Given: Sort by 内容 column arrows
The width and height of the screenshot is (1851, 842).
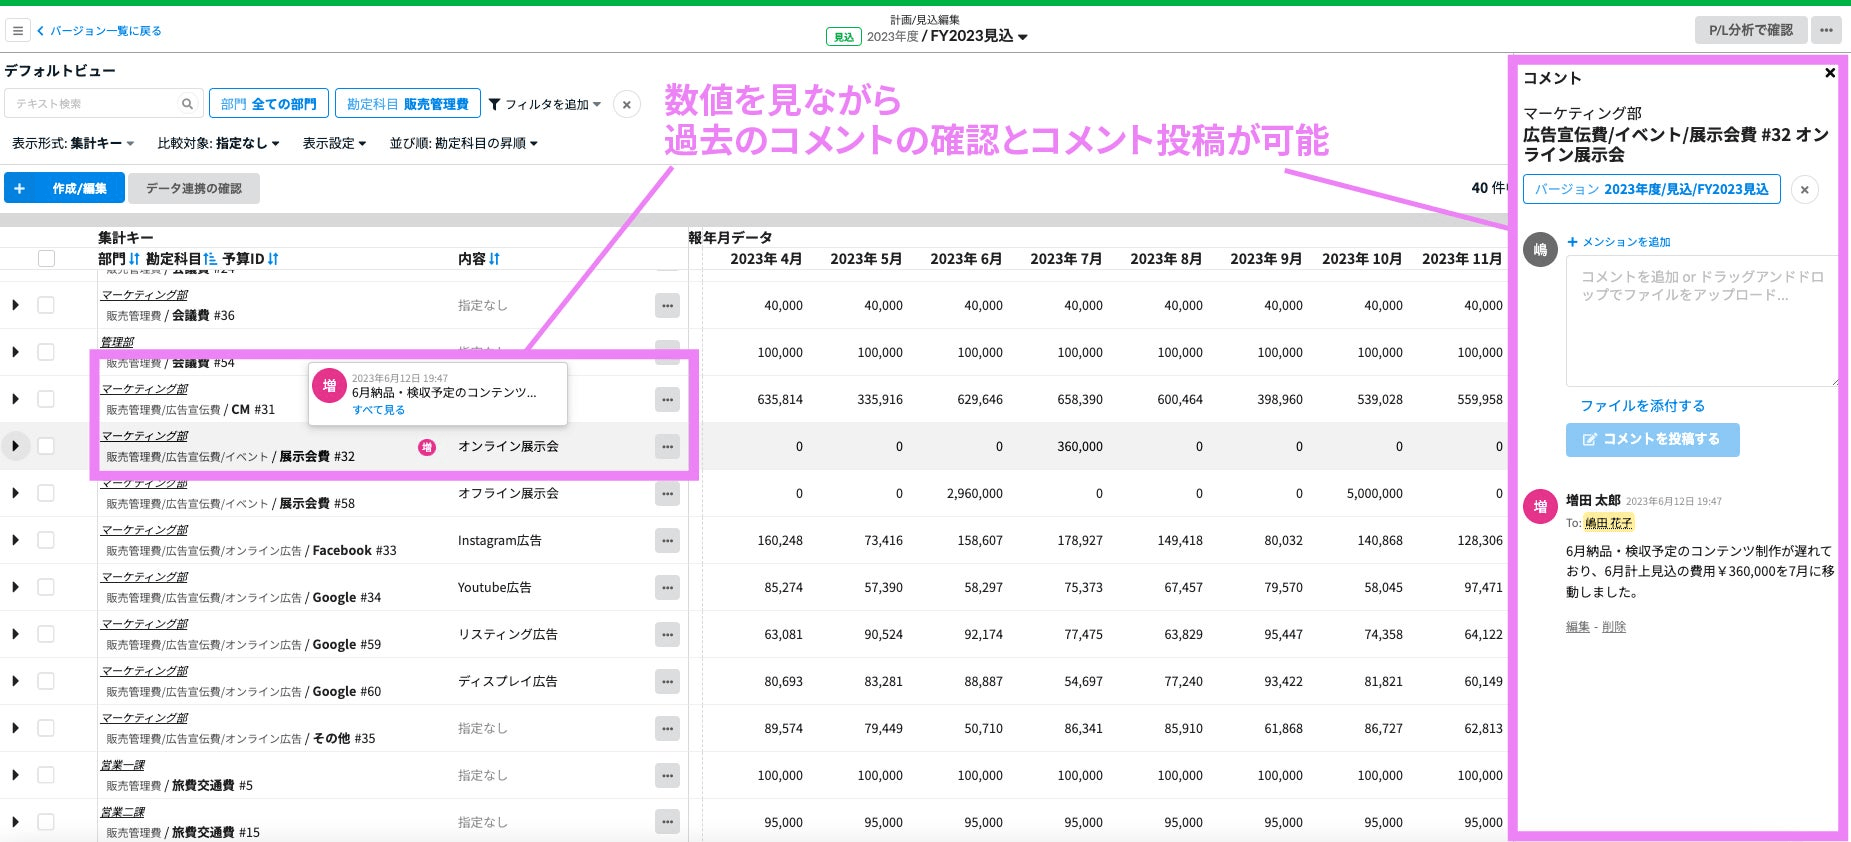Looking at the screenshot, I should 494,259.
